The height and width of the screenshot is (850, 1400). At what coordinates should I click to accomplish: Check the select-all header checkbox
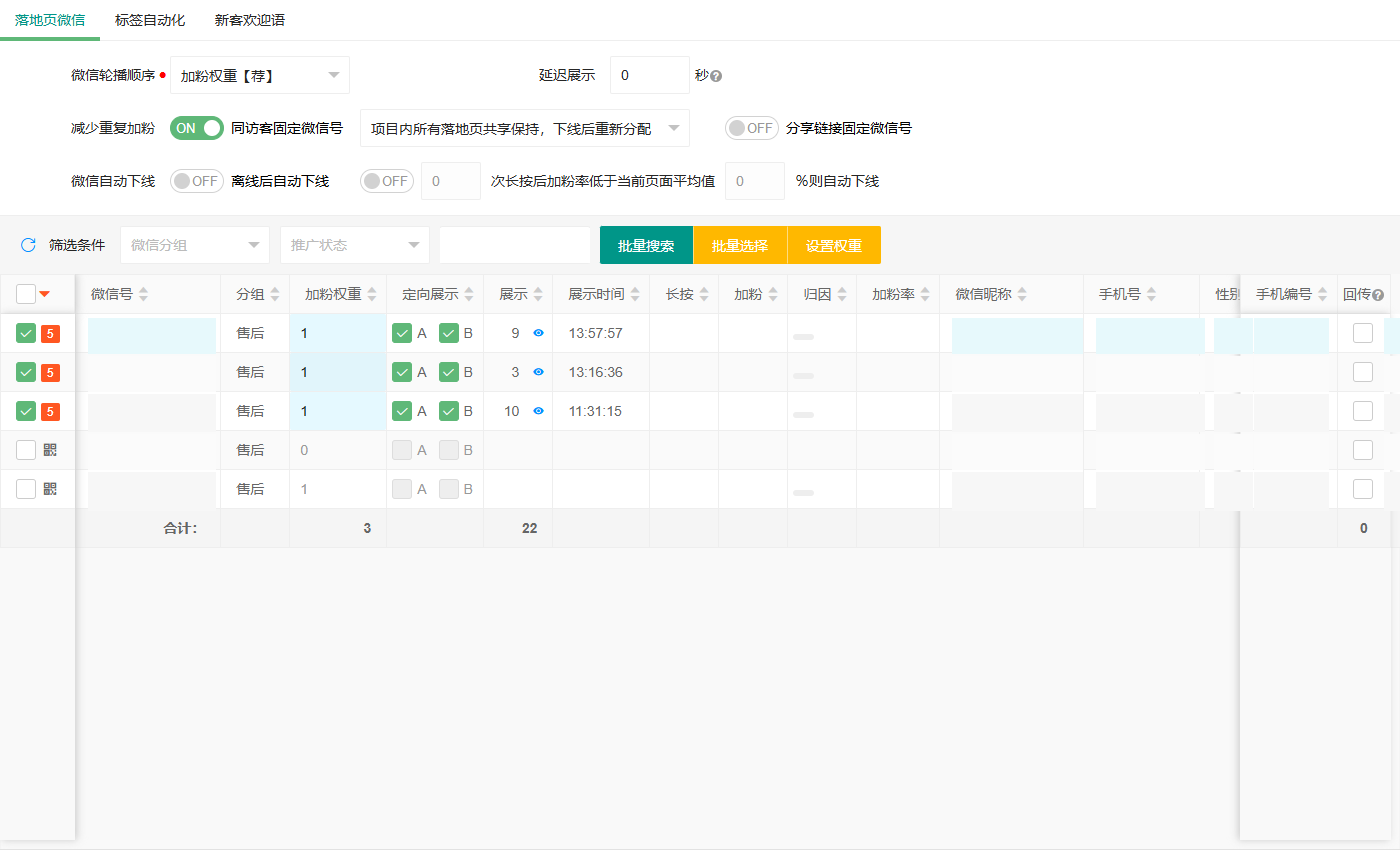(x=26, y=294)
